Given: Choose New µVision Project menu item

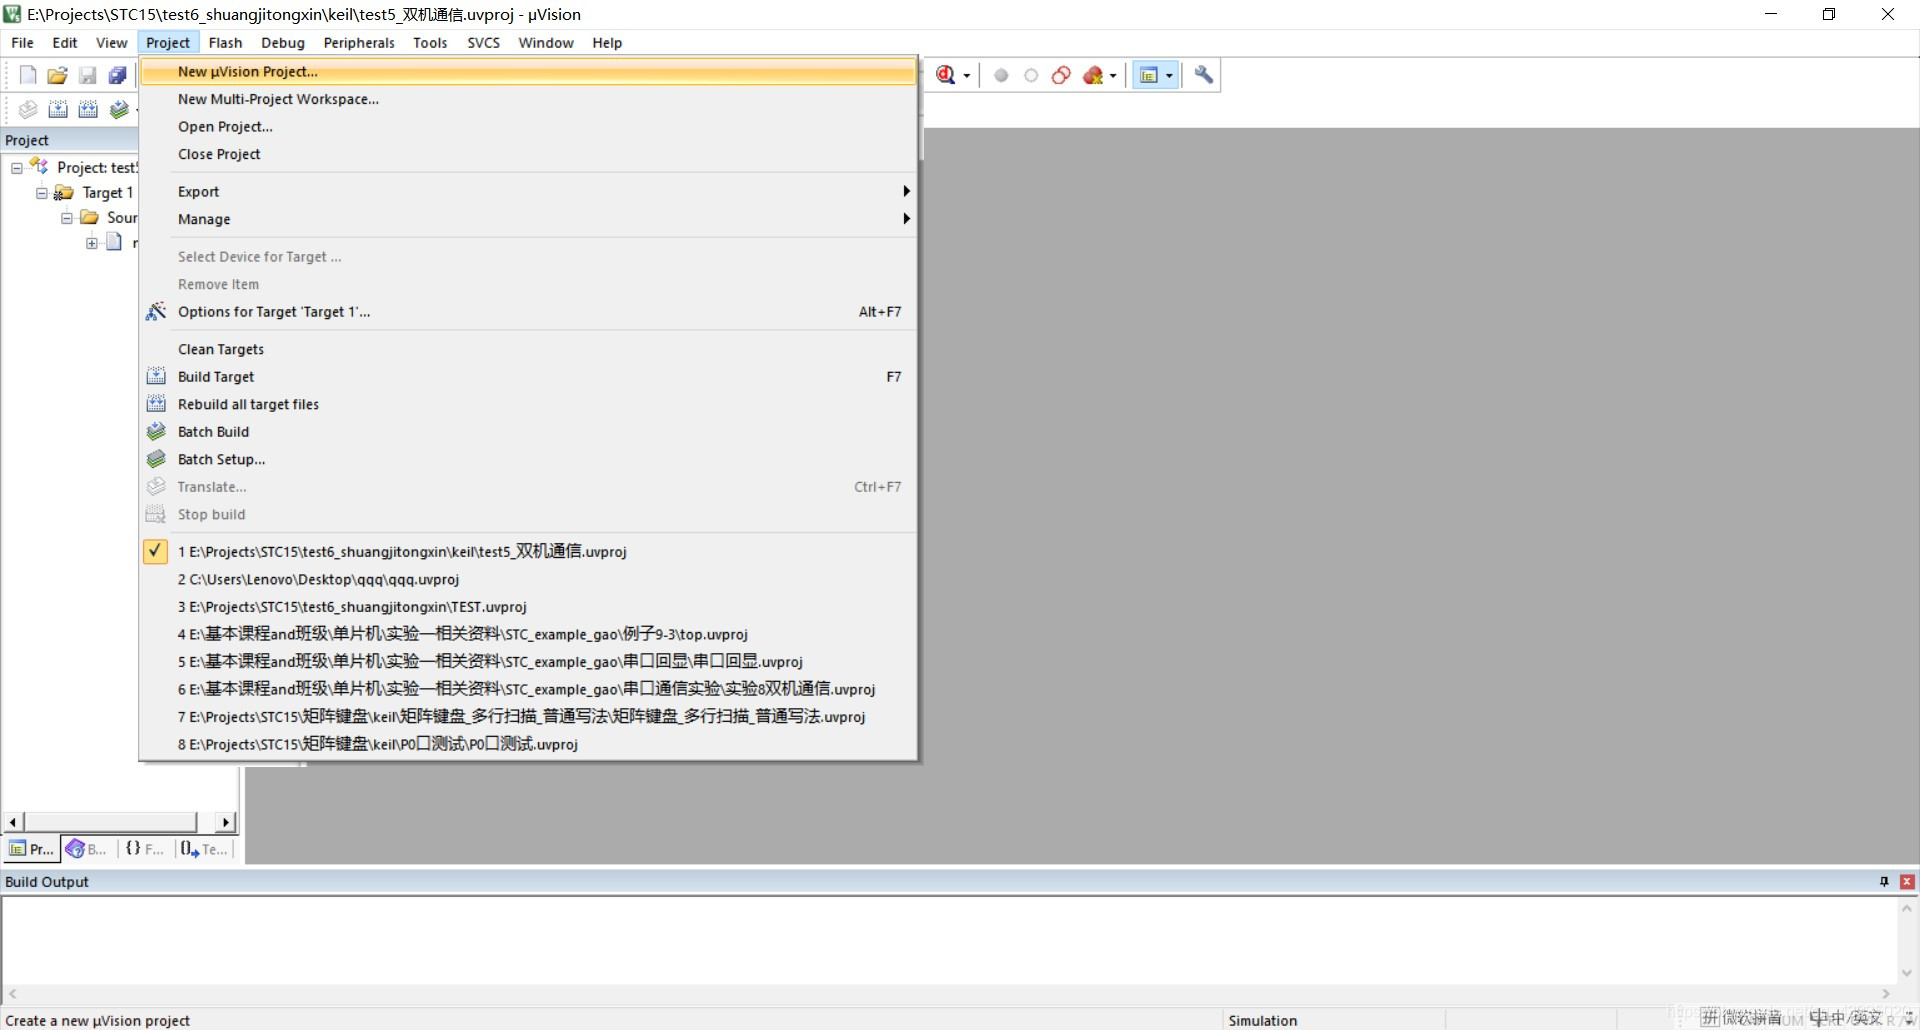Looking at the screenshot, I should (x=528, y=72).
